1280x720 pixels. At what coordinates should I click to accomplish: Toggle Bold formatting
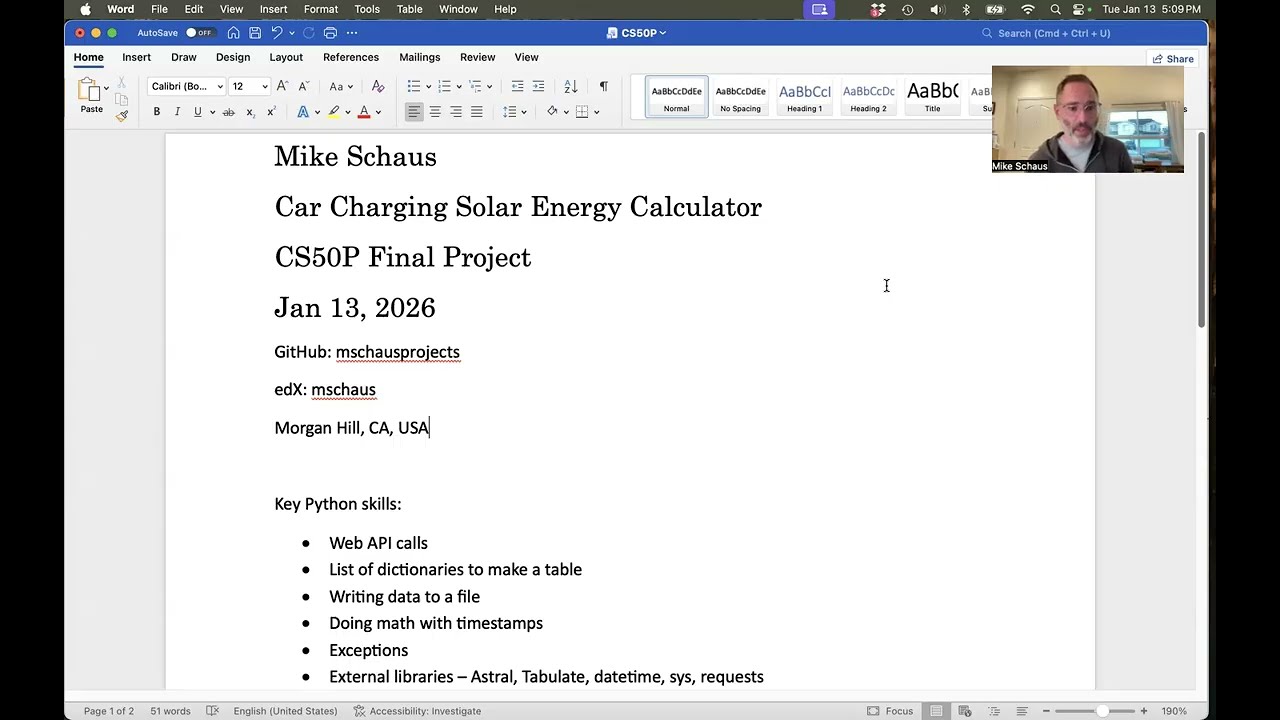point(156,112)
